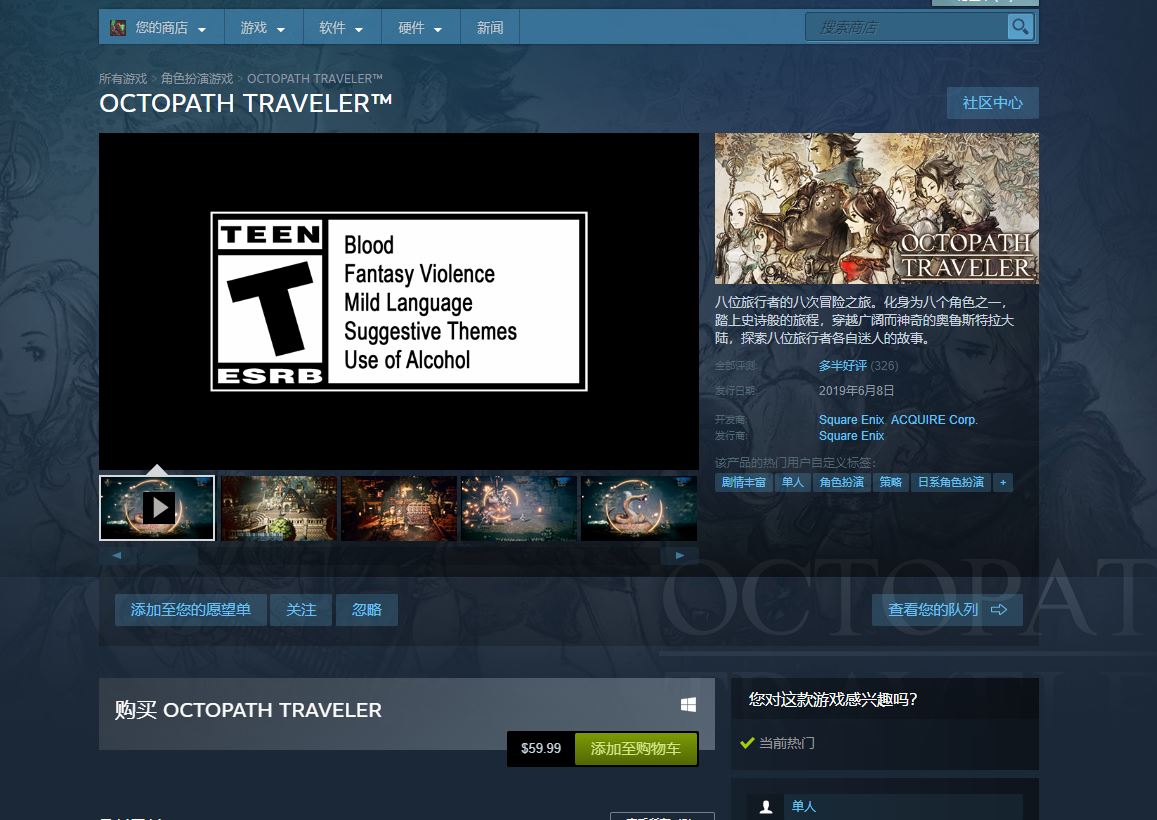Viewport: 1157px width, 820px height.
Task: Click the 忽略 ignore button
Action: 367,610
